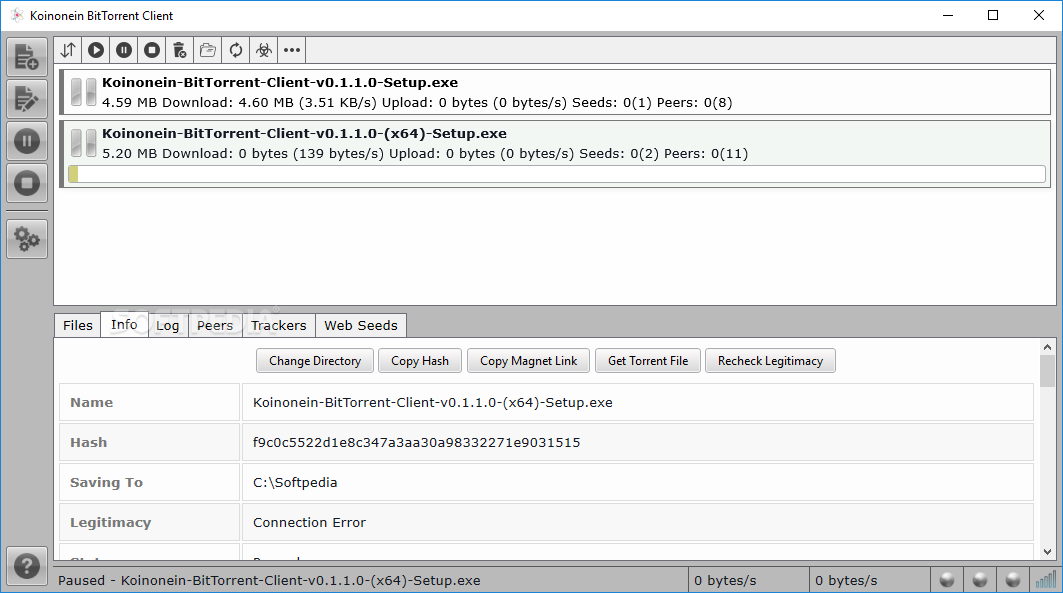Click the status bar paused torrent text
This screenshot has height=593, width=1063.
pos(269,581)
